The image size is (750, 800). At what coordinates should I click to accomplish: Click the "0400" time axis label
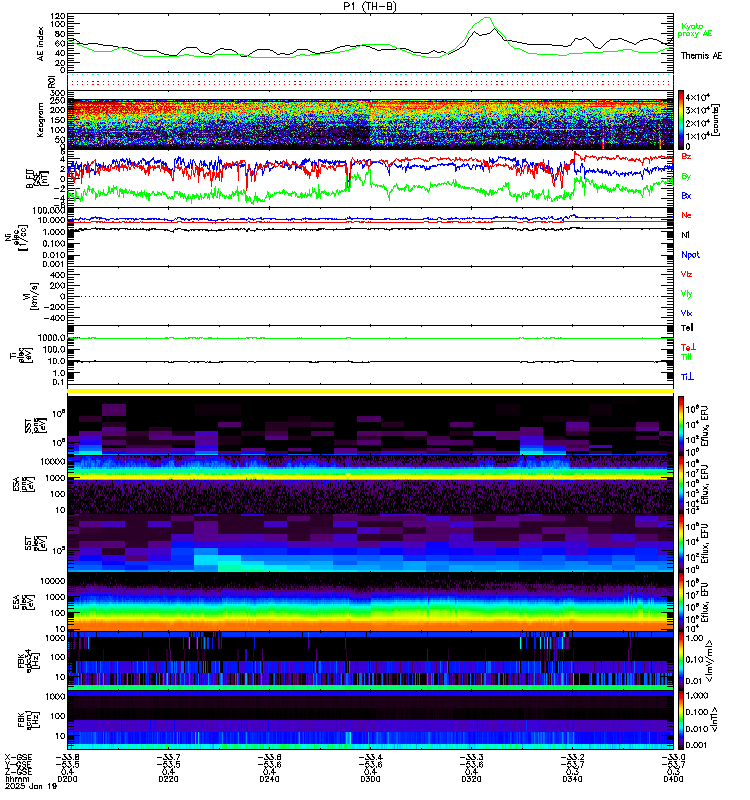pos(673,779)
